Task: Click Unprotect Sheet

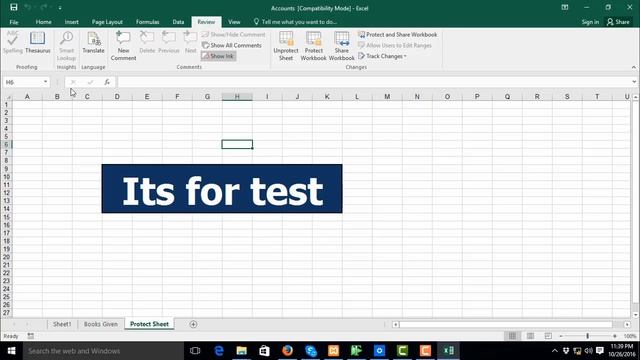Action: click(x=286, y=46)
